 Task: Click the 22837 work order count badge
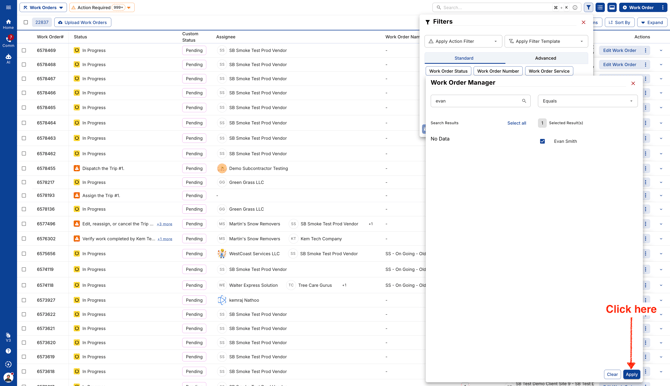42,22
